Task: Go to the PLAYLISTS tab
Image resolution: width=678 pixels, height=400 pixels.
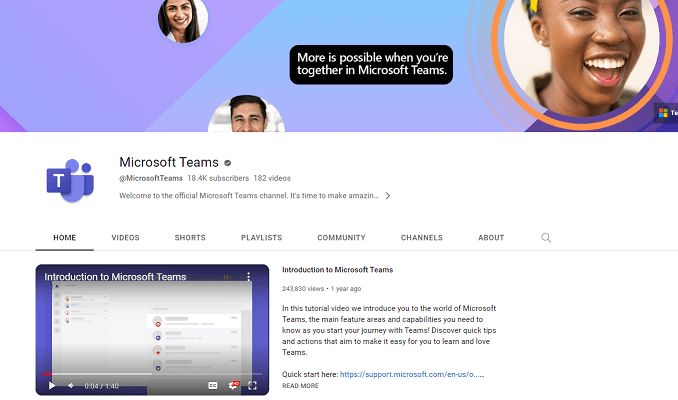Action: click(262, 237)
